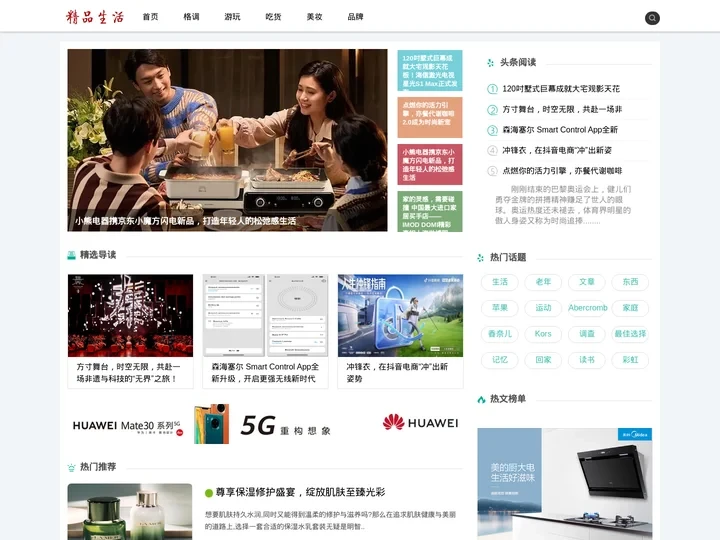
Task: Click slideshow caption 小熊电器携京东小魔方闪电新品
Action: coord(186,221)
